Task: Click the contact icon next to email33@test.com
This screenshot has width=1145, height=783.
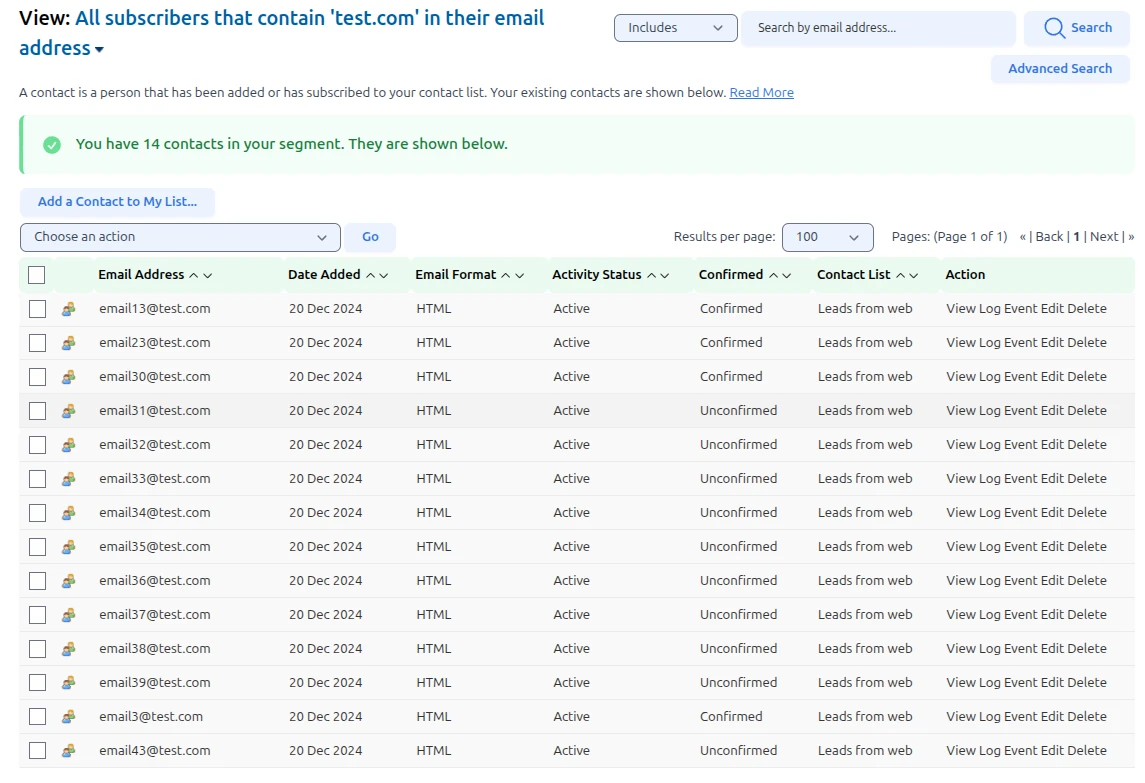Action: [69, 479]
